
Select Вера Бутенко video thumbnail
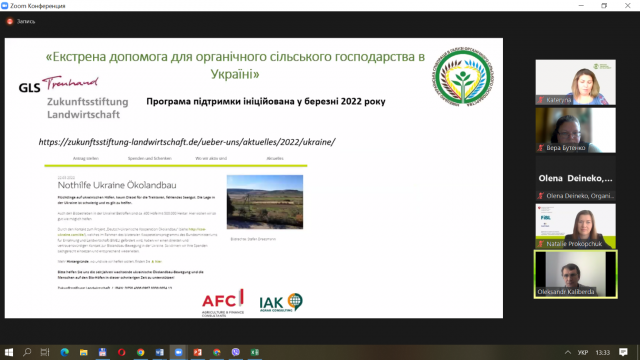[576, 130]
